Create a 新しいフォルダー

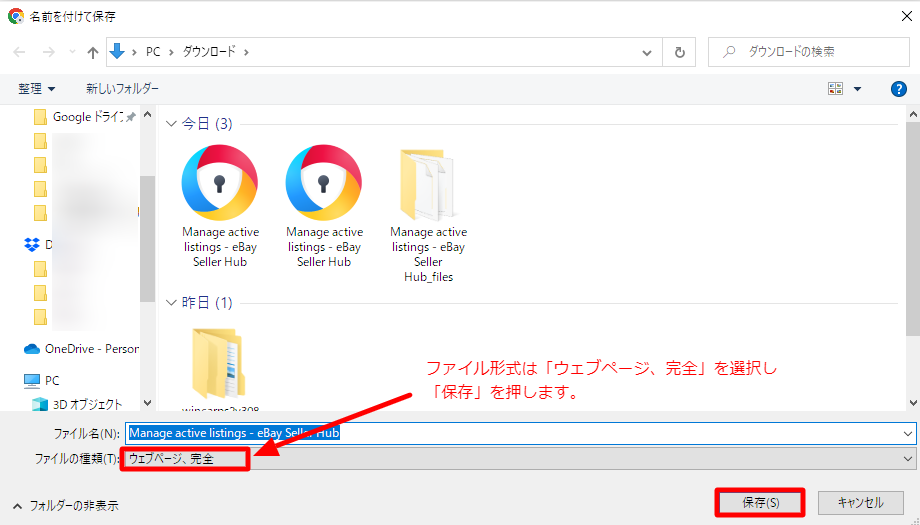[123, 89]
